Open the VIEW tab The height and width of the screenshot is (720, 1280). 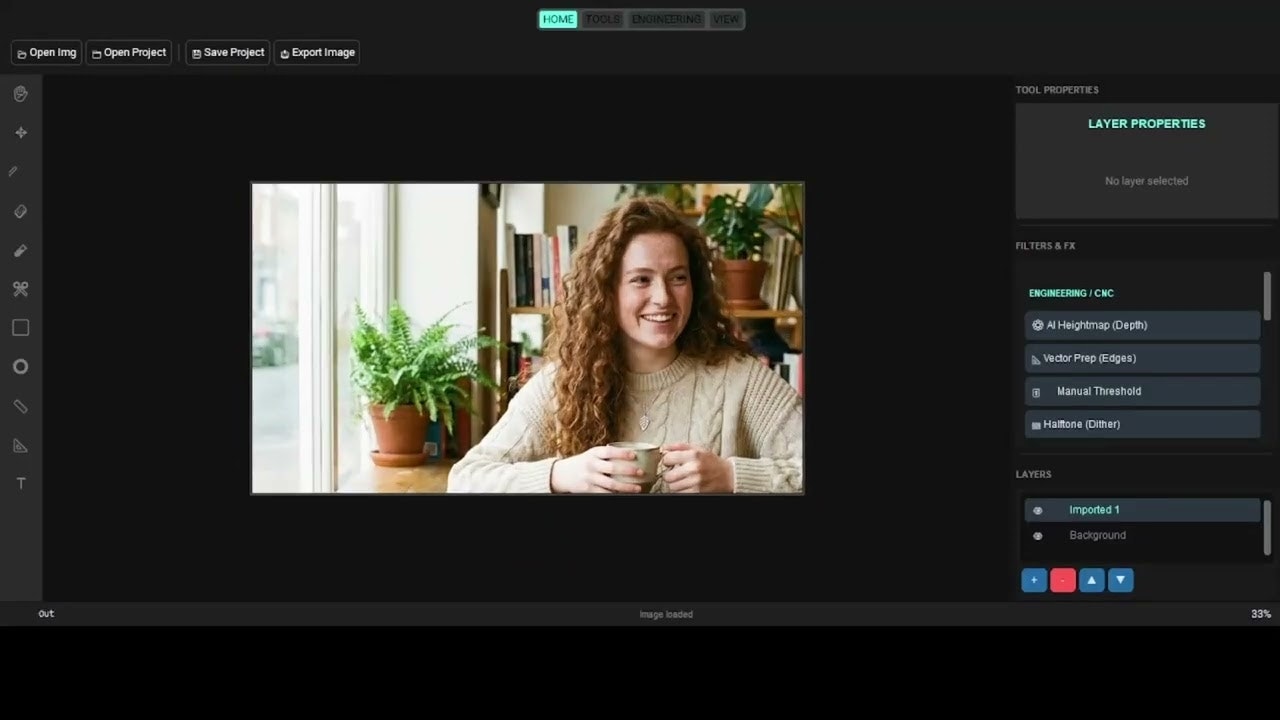click(726, 19)
